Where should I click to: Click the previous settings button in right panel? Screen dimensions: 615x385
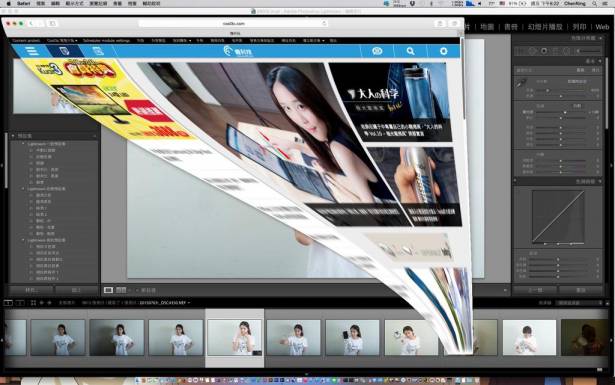click(535, 290)
